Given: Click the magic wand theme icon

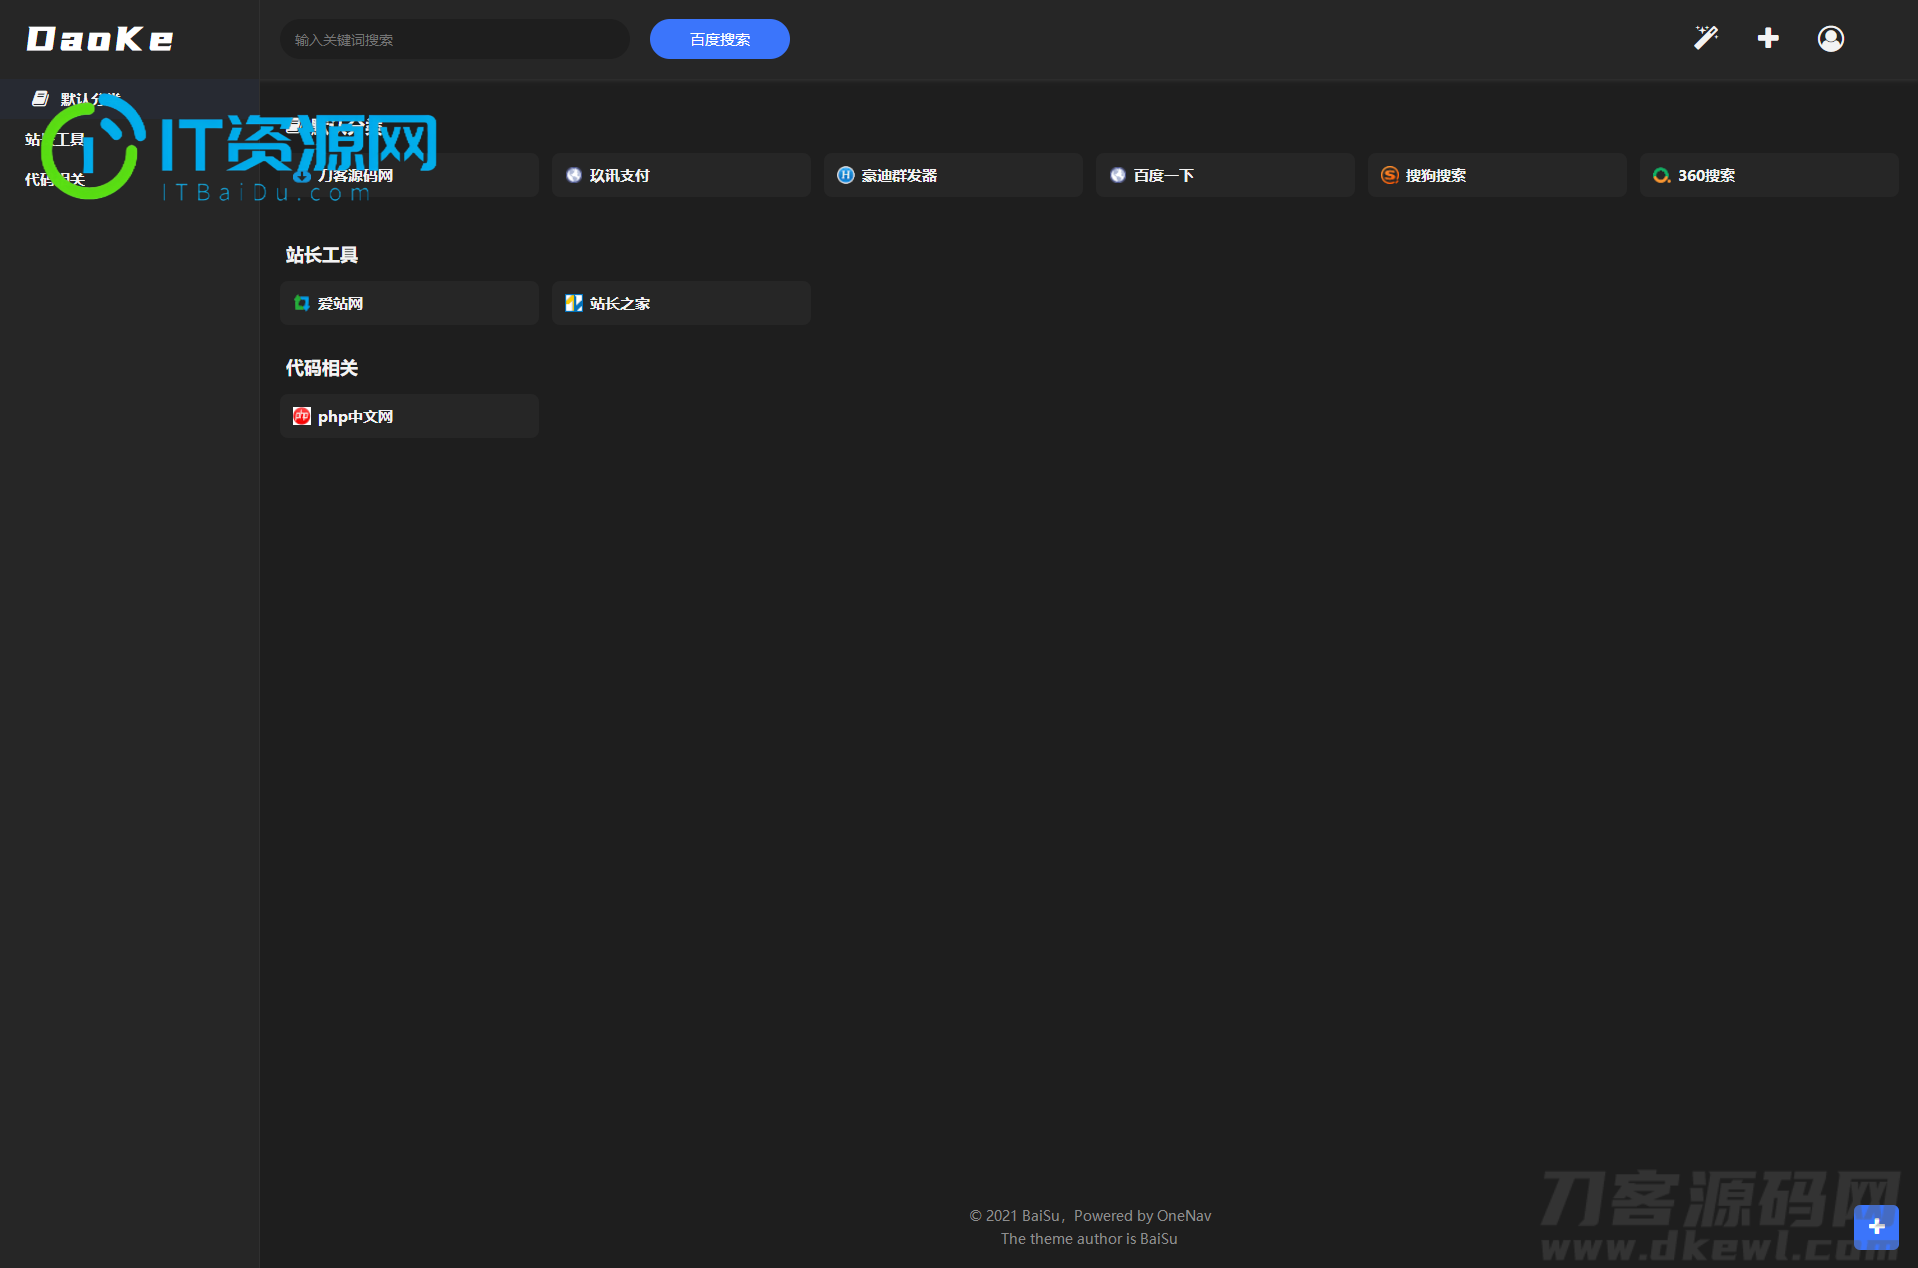Looking at the screenshot, I should (x=1706, y=38).
